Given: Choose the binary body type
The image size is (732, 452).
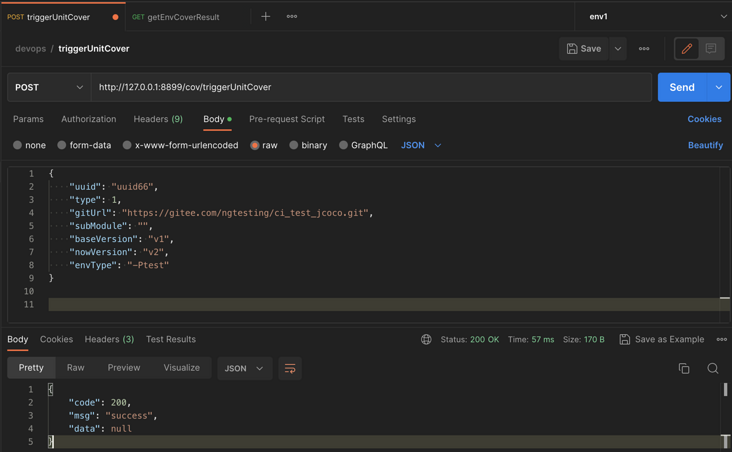Looking at the screenshot, I should pos(308,145).
